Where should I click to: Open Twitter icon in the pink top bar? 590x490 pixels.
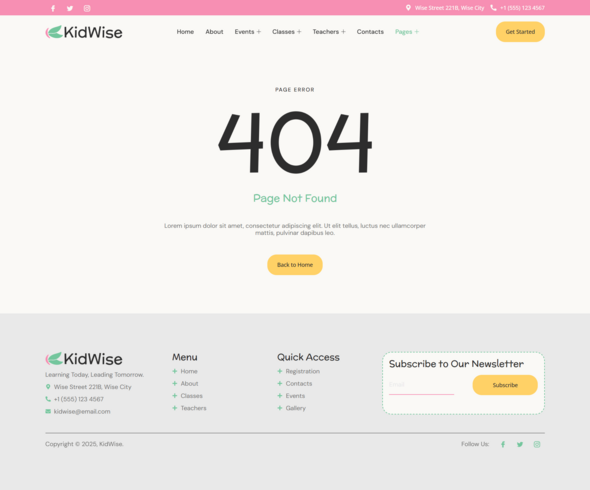[x=70, y=8]
